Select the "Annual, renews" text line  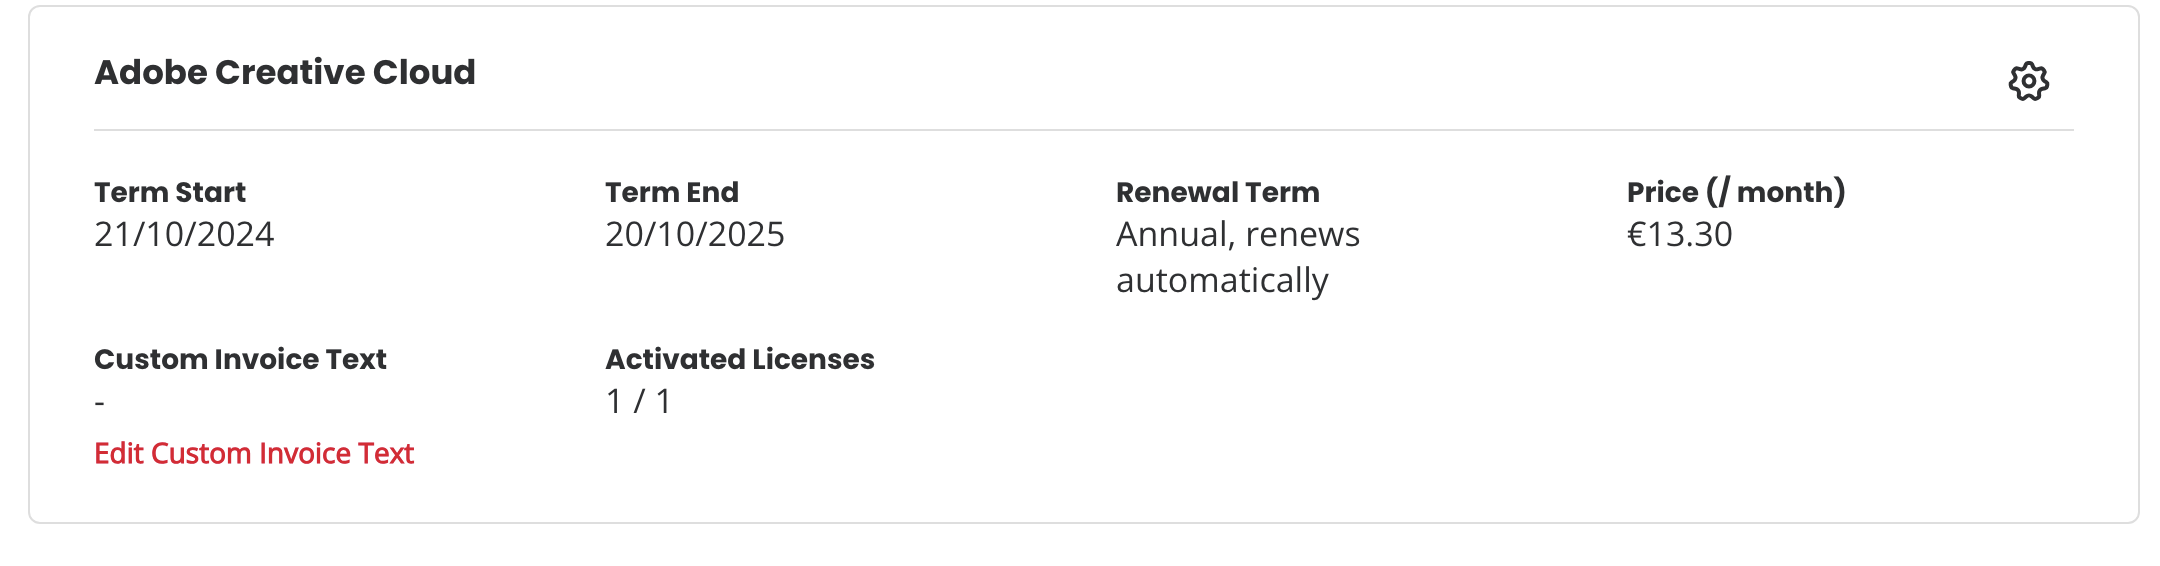coord(1238,235)
